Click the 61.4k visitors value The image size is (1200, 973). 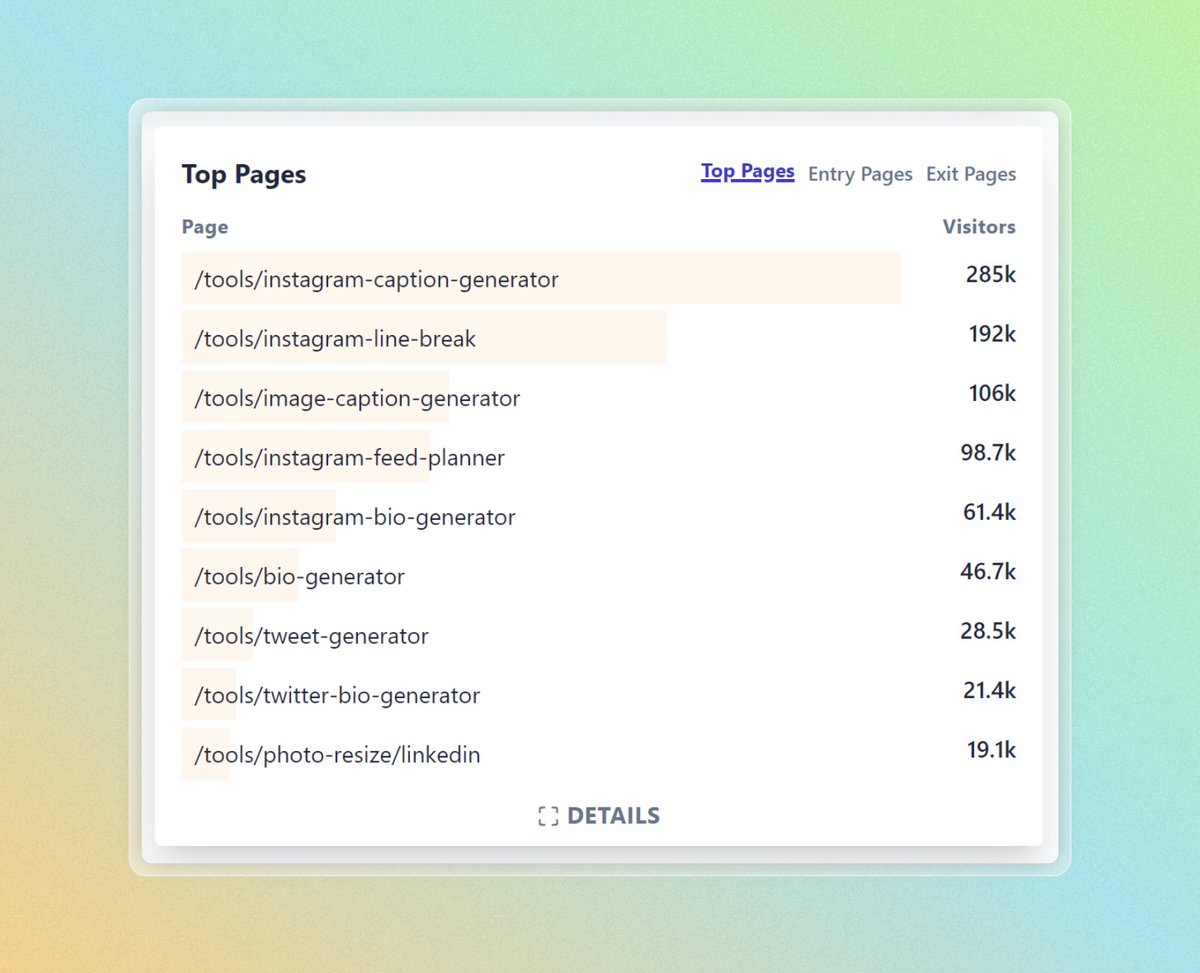989,512
